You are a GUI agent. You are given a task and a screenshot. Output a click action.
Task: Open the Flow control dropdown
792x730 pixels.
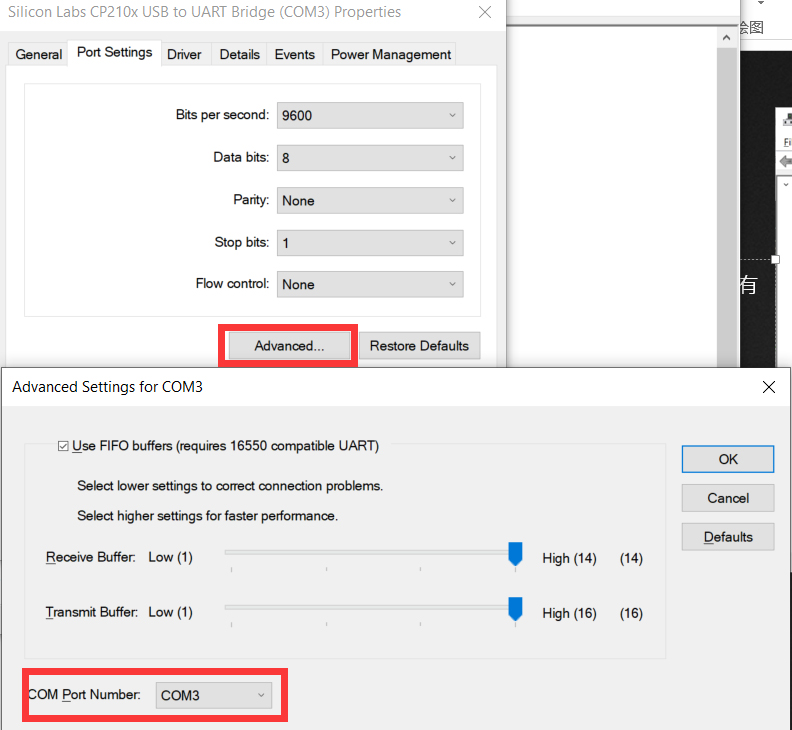coord(370,284)
